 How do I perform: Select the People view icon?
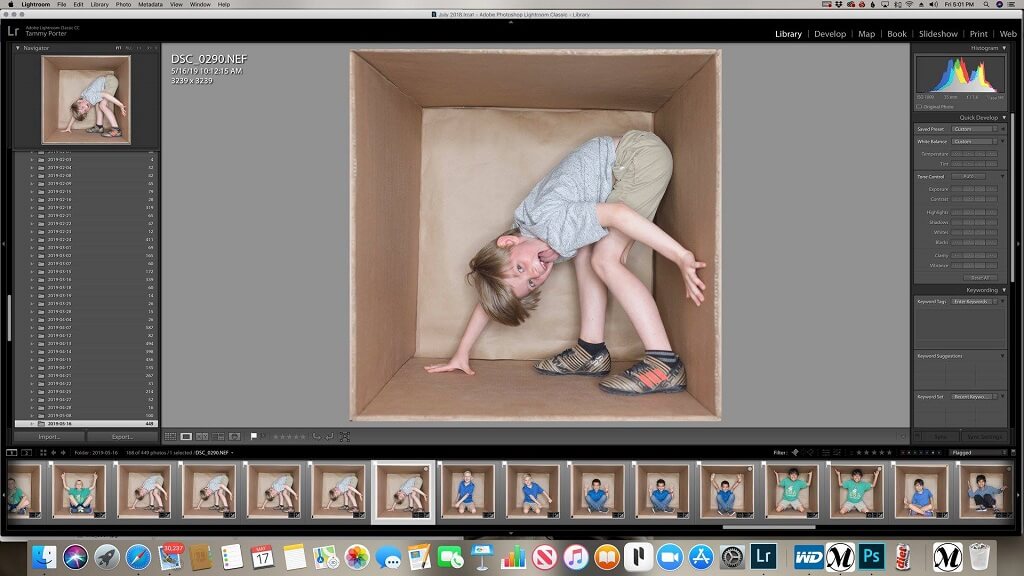(x=233, y=436)
